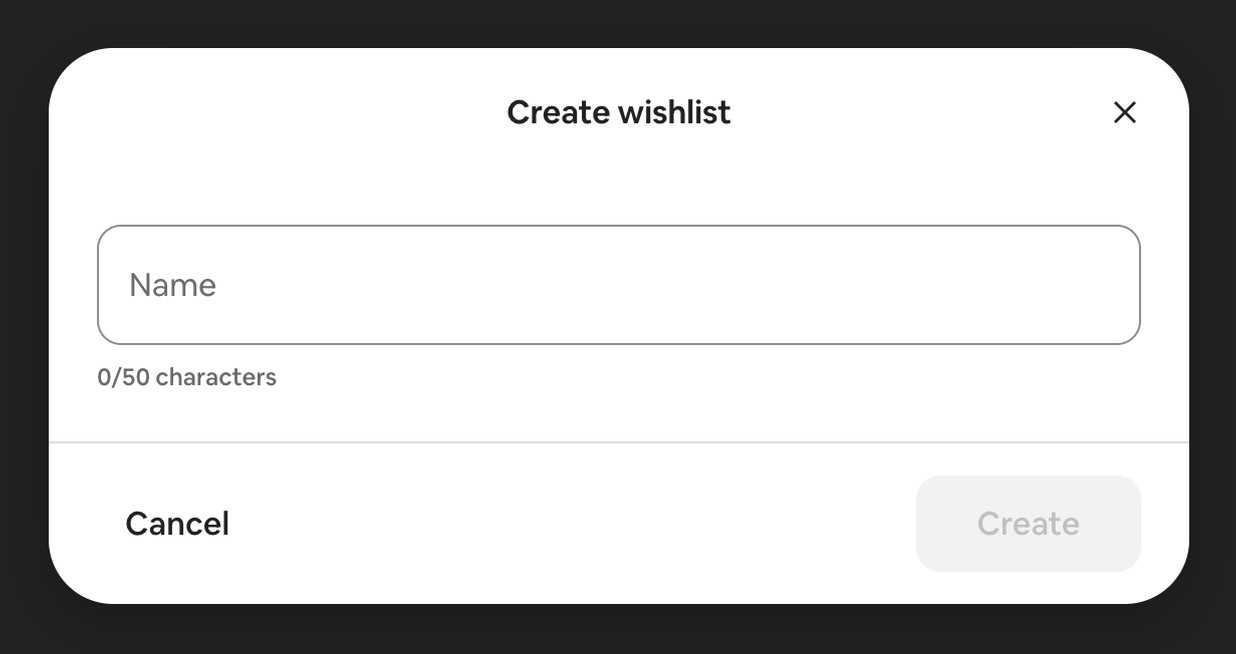
Task: Click the '0/50 characters' counter label
Action: click(186, 377)
